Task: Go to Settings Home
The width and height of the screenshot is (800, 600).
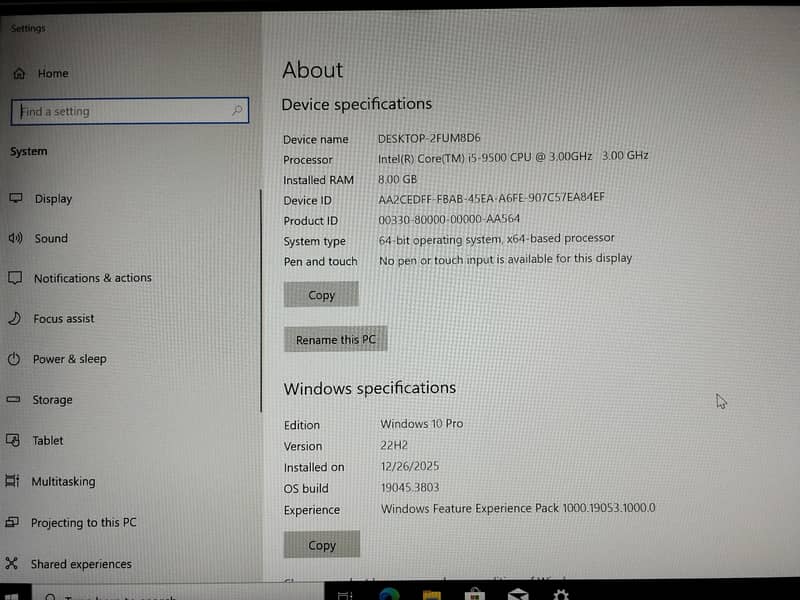Action: coord(41,73)
